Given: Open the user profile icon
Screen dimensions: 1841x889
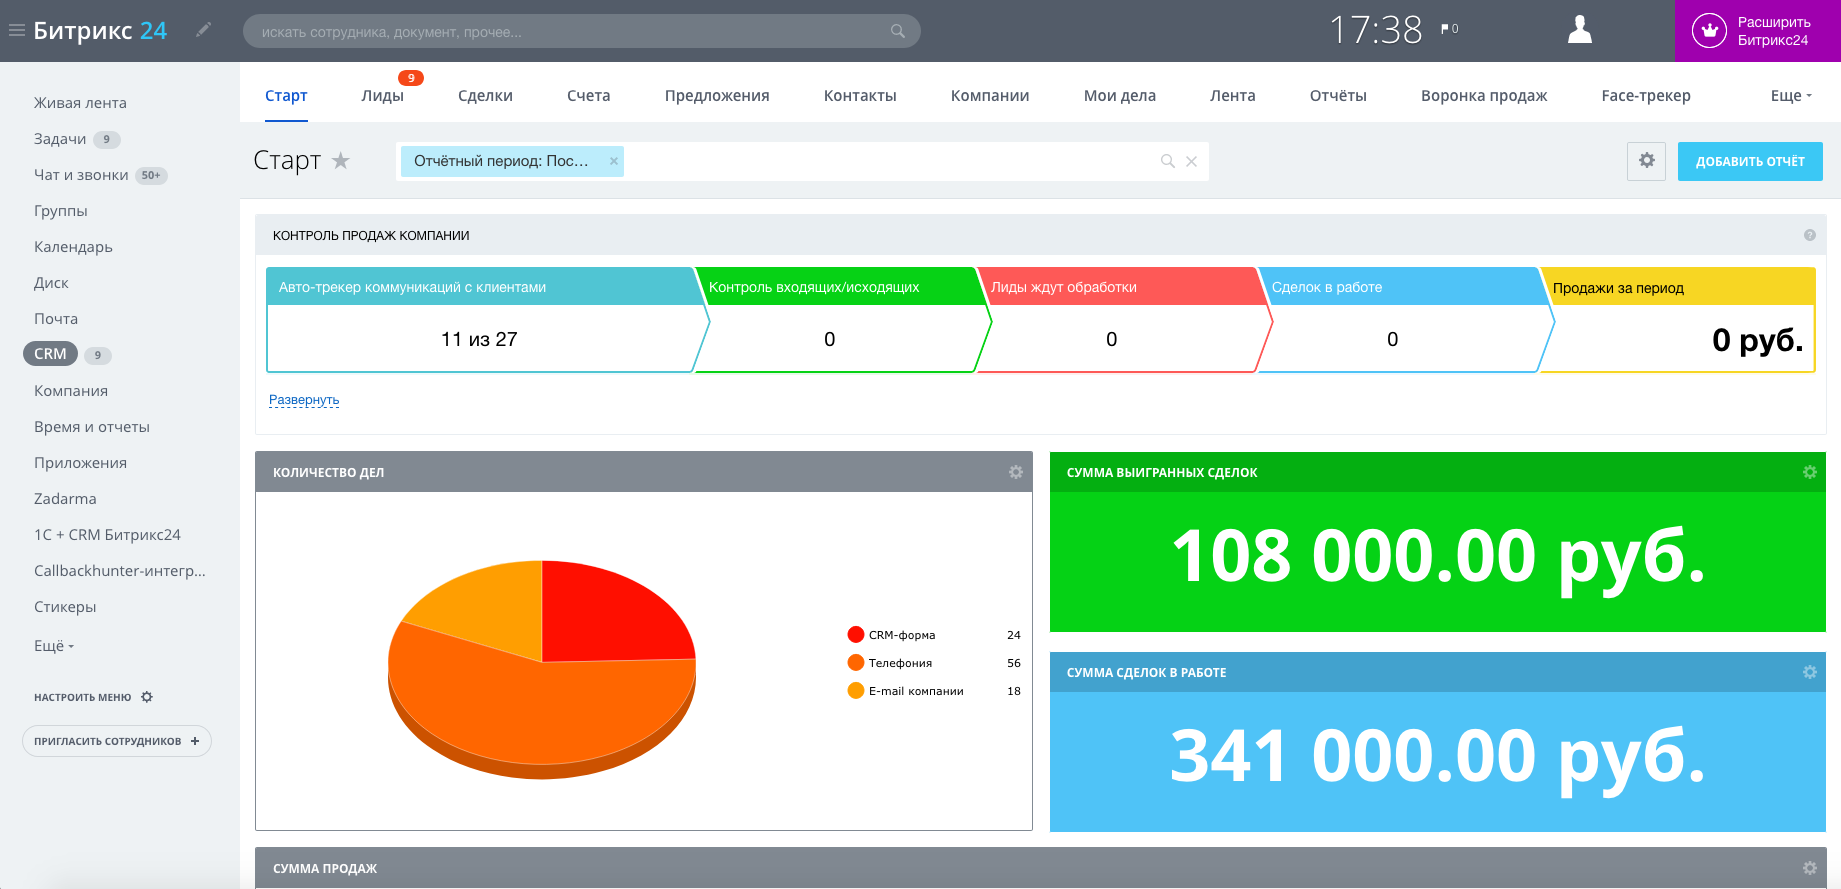Looking at the screenshot, I should (1579, 30).
